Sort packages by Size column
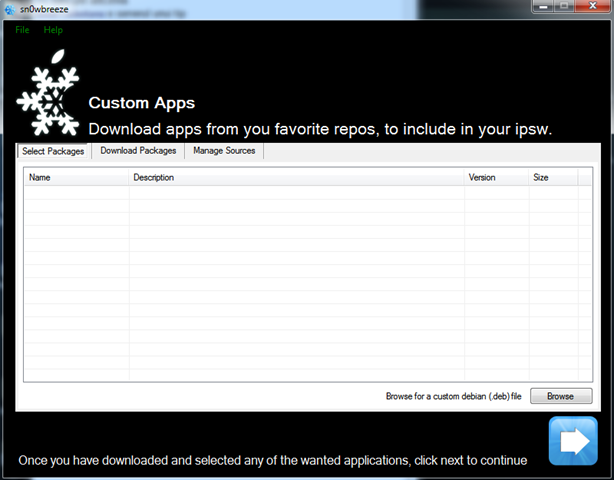The width and height of the screenshot is (614, 480). click(x=553, y=177)
